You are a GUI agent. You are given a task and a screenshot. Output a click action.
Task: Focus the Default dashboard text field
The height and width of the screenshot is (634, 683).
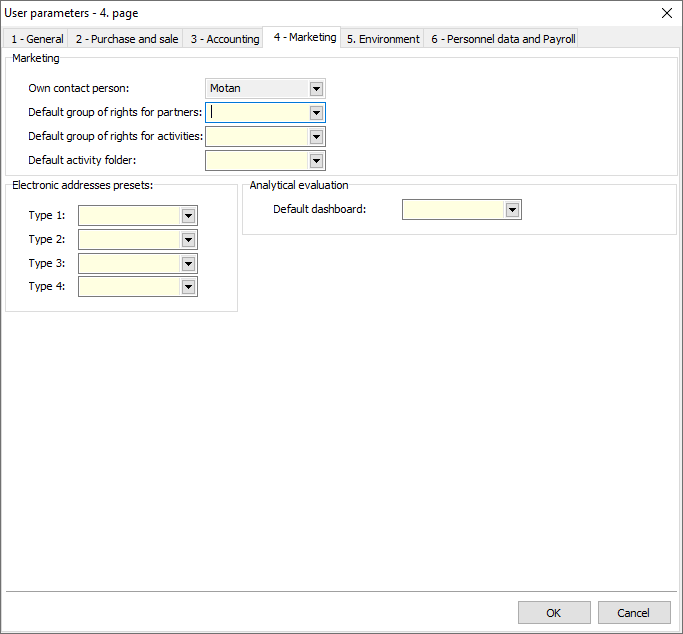[453, 210]
